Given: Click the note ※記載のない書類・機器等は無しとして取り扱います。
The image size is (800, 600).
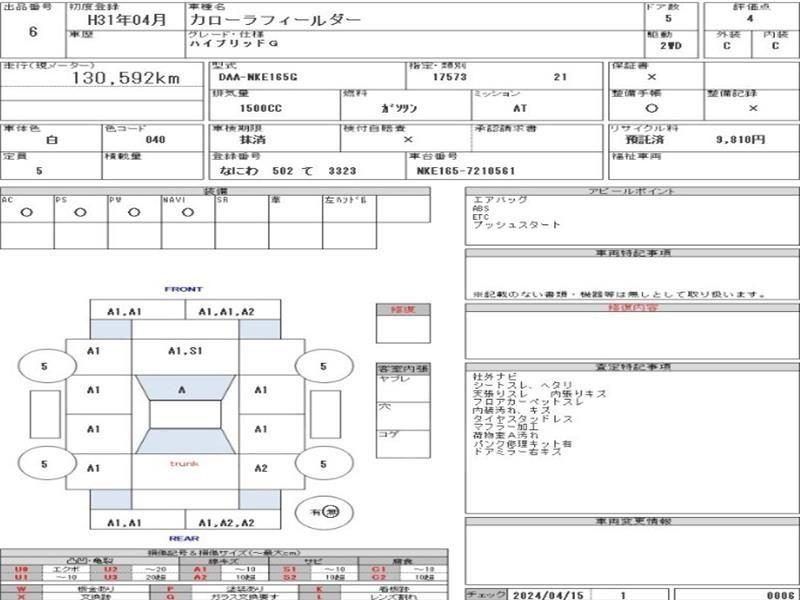Looking at the screenshot, I should point(619,294).
